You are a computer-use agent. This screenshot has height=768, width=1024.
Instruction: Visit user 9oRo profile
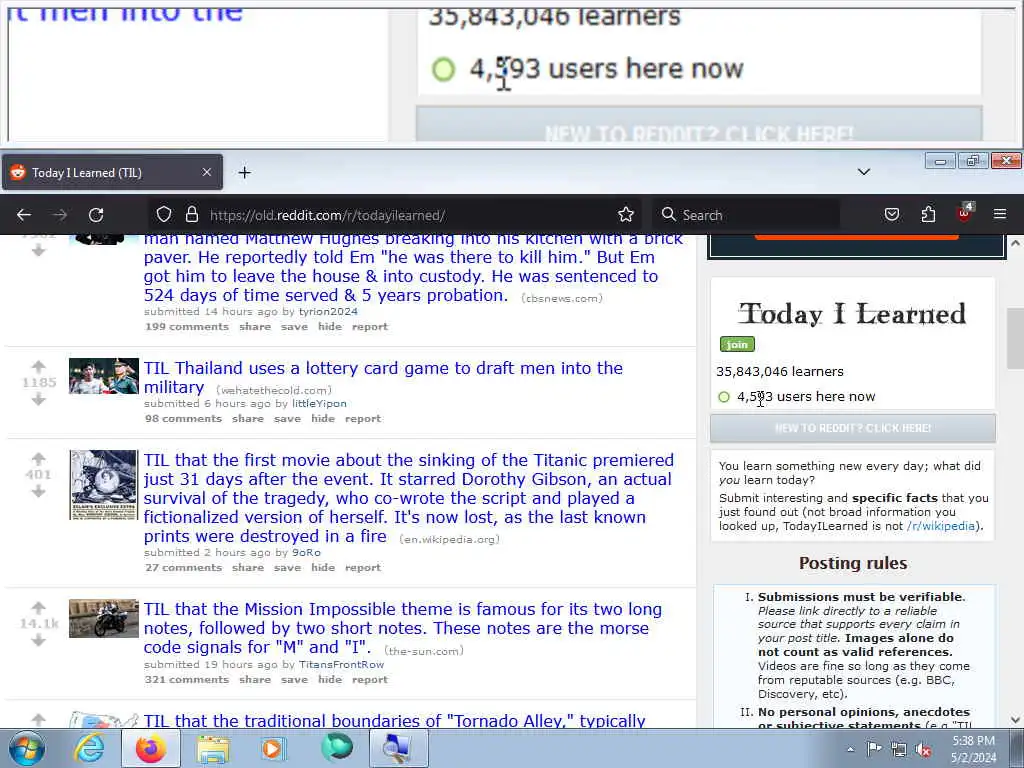[x=306, y=552]
